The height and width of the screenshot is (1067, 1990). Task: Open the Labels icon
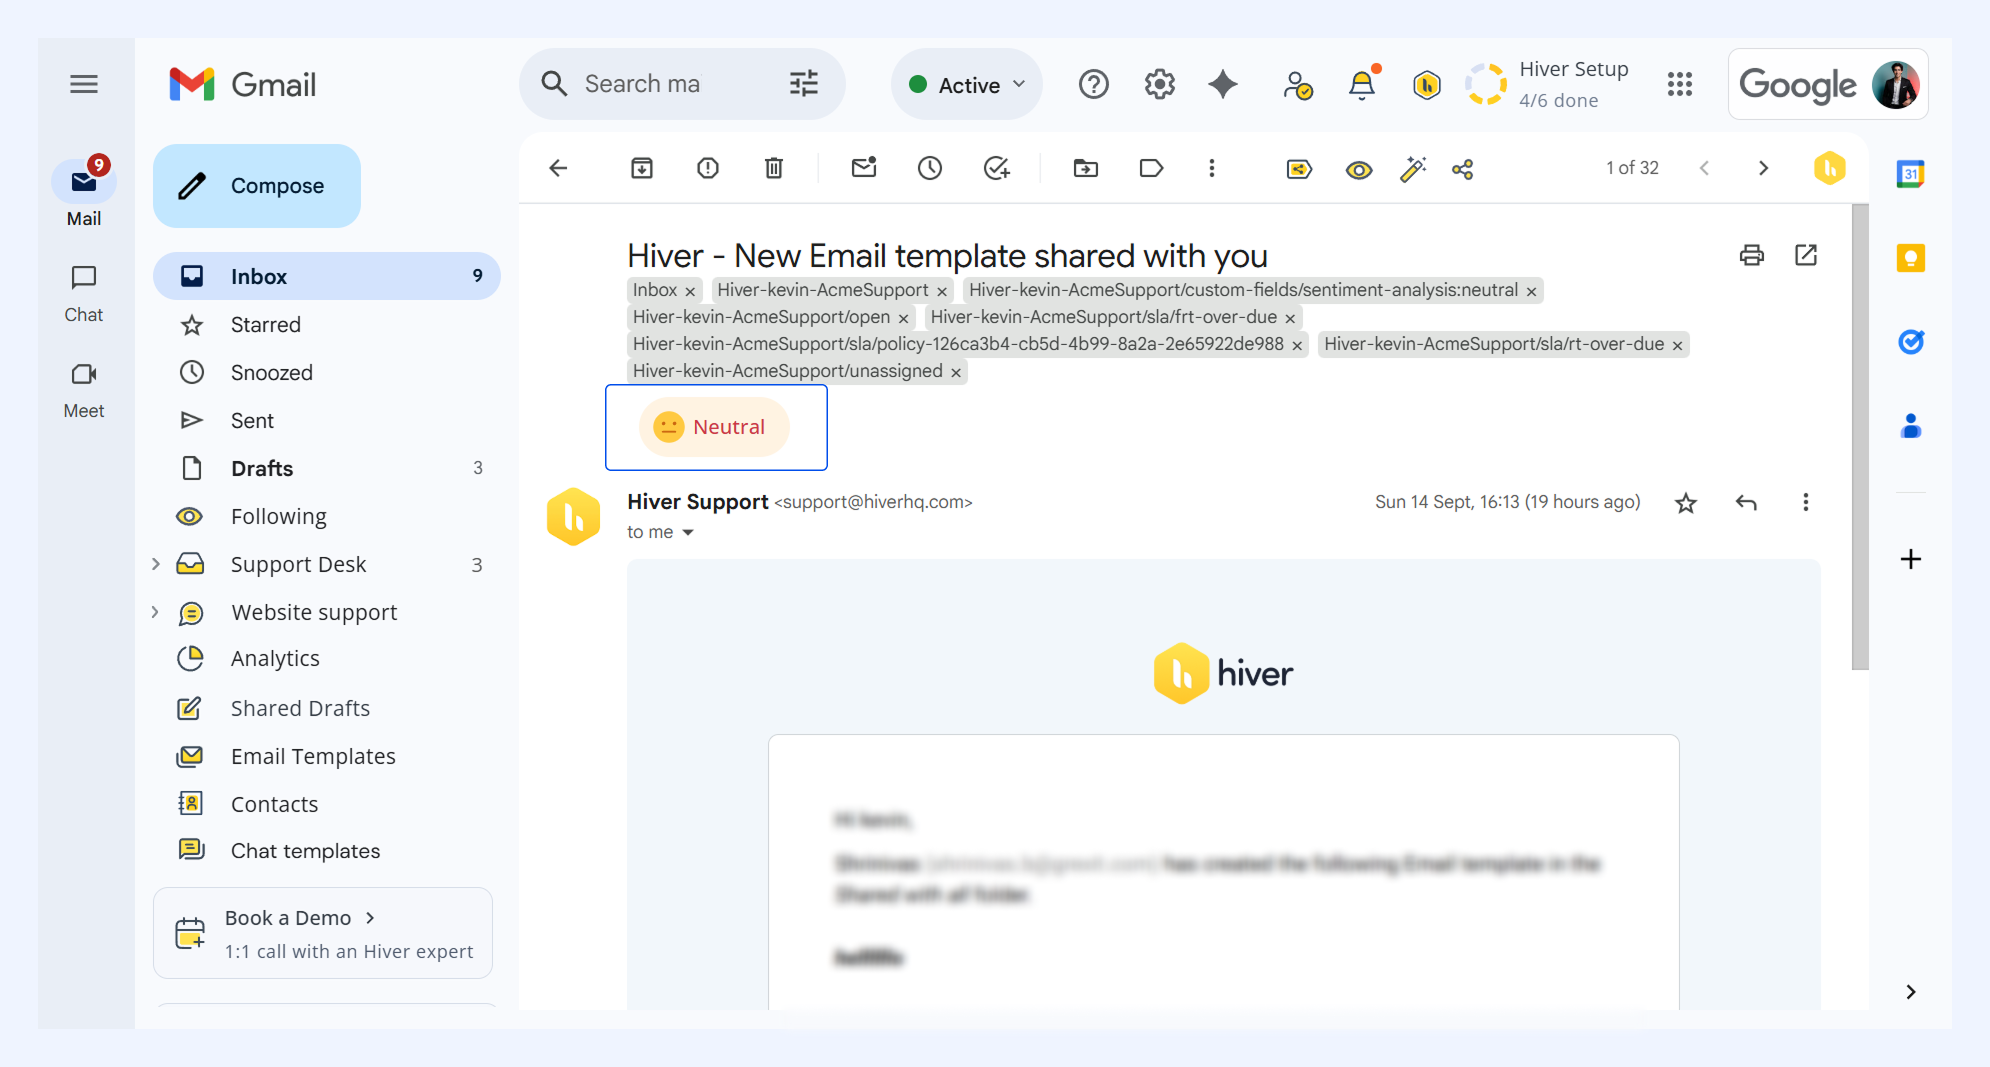(1152, 168)
